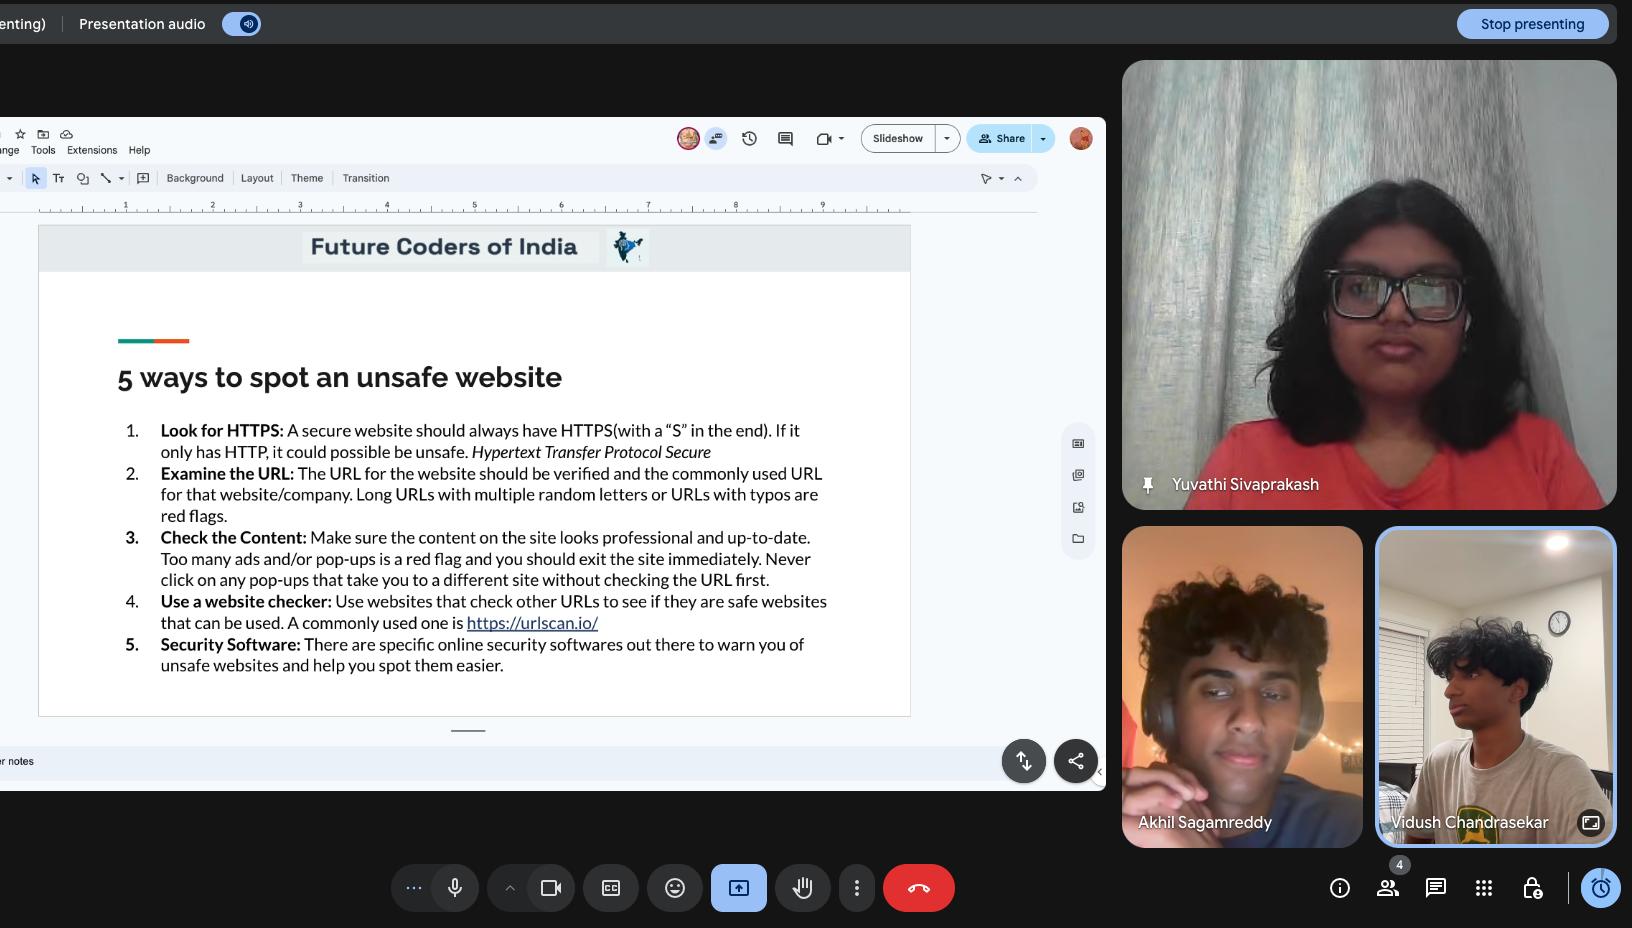This screenshot has height=928, width=1632.
Task: Open the emoji reactions panel
Action: 675,888
